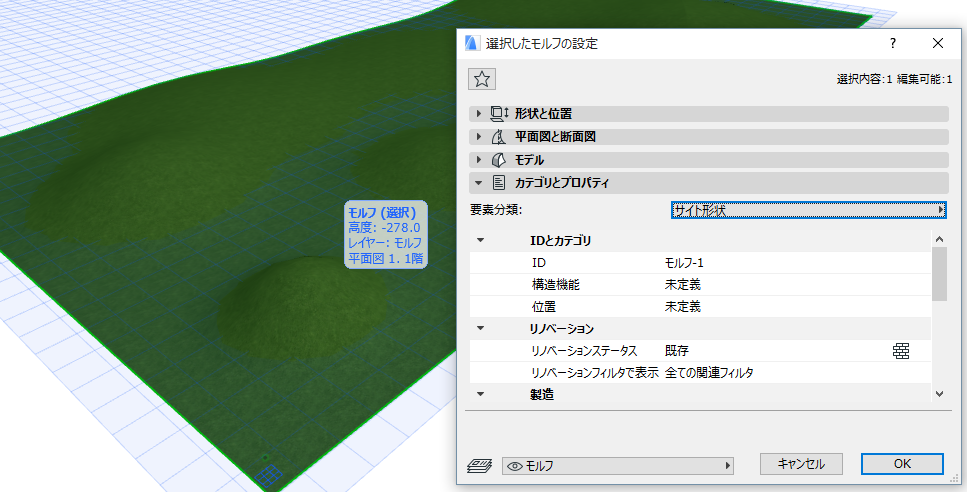
Task: Click the 要素分類 label
Action: click(x=496, y=210)
